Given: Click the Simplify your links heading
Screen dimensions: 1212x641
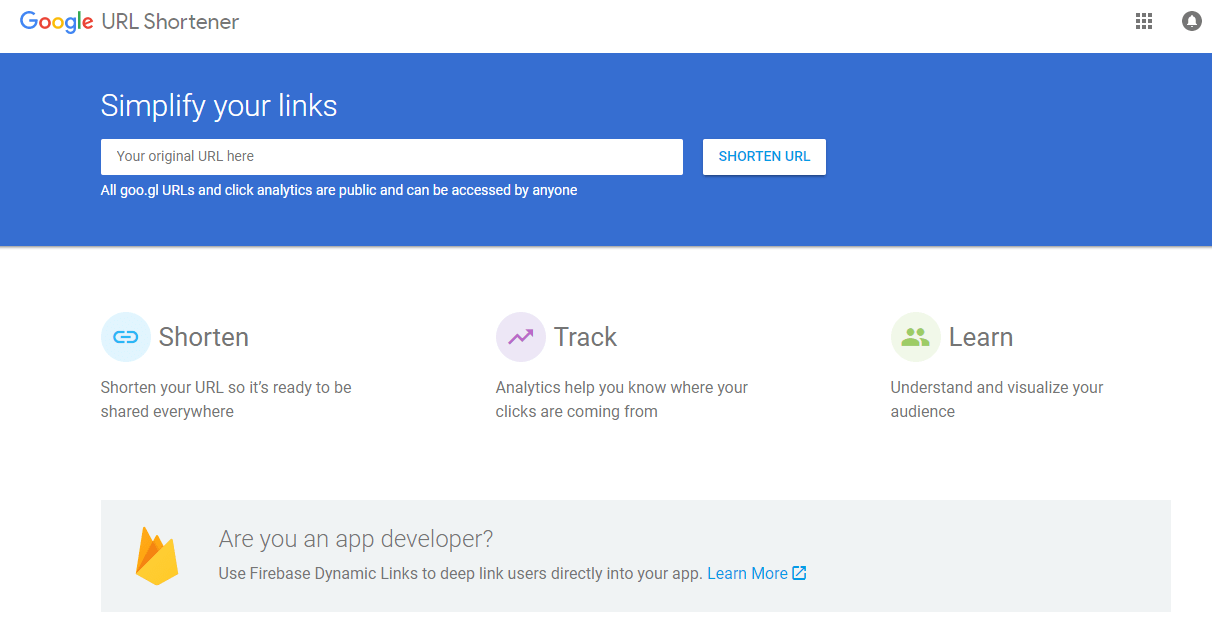Looking at the screenshot, I should 219,106.
